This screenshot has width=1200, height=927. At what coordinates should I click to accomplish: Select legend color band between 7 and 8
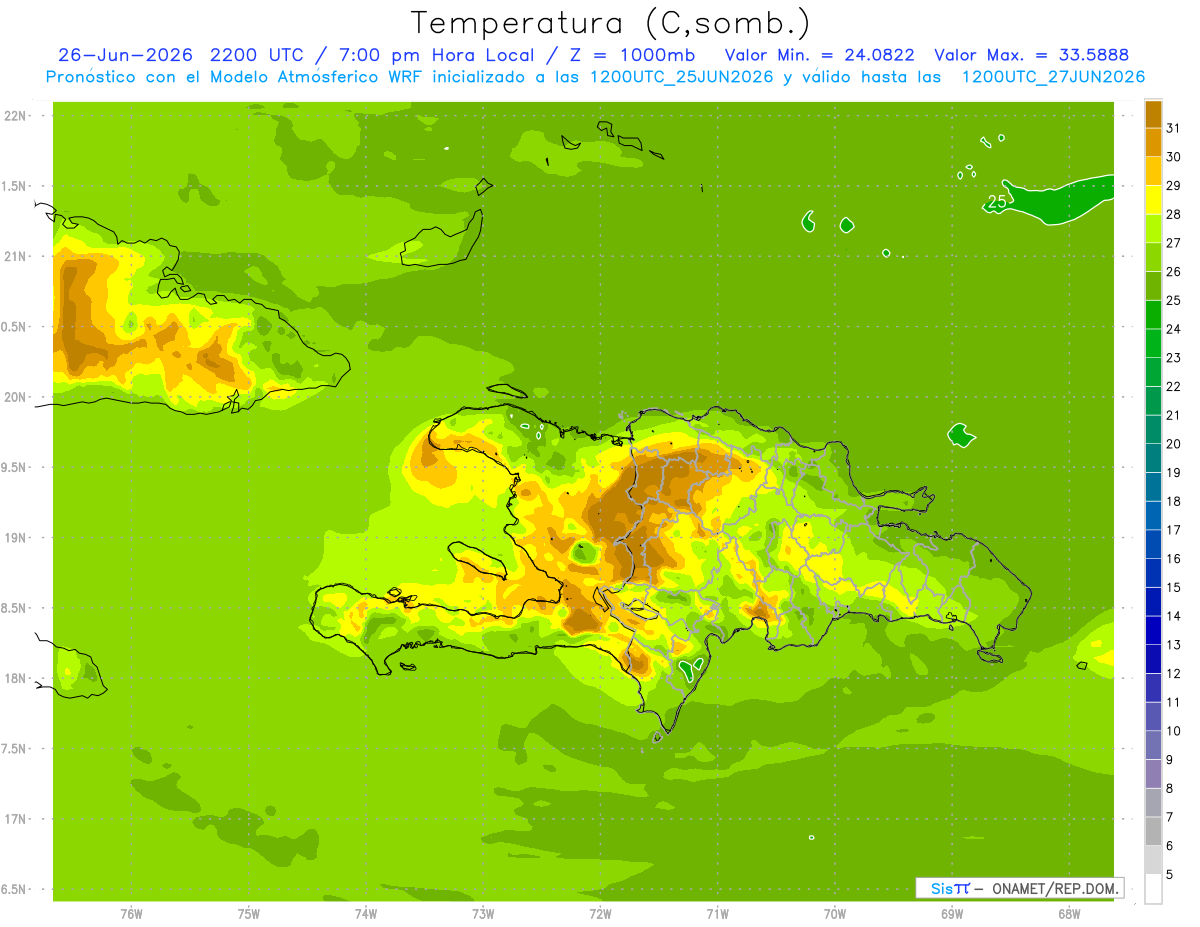1153,803
